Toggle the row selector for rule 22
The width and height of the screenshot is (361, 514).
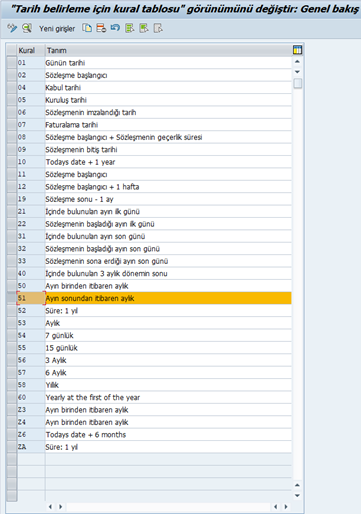(x=12, y=224)
